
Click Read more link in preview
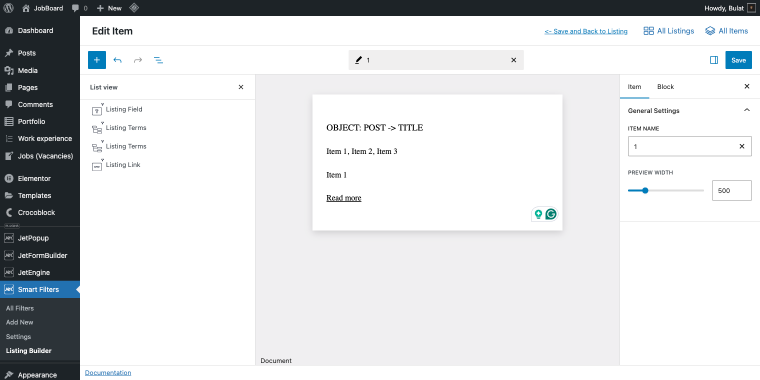[344, 198]
